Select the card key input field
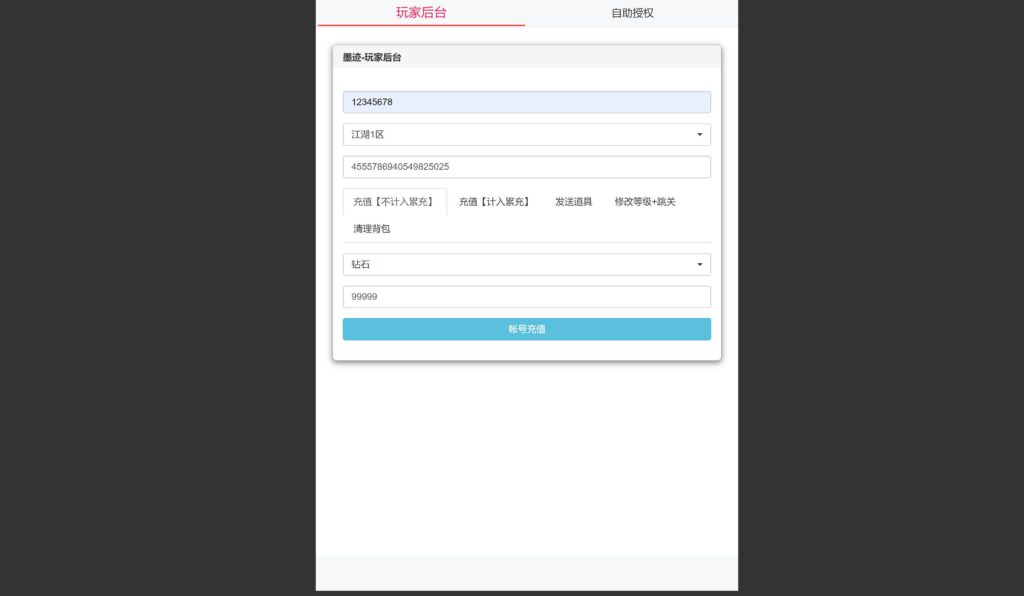This screenshot has width=1024, height=596. (527, 166)
